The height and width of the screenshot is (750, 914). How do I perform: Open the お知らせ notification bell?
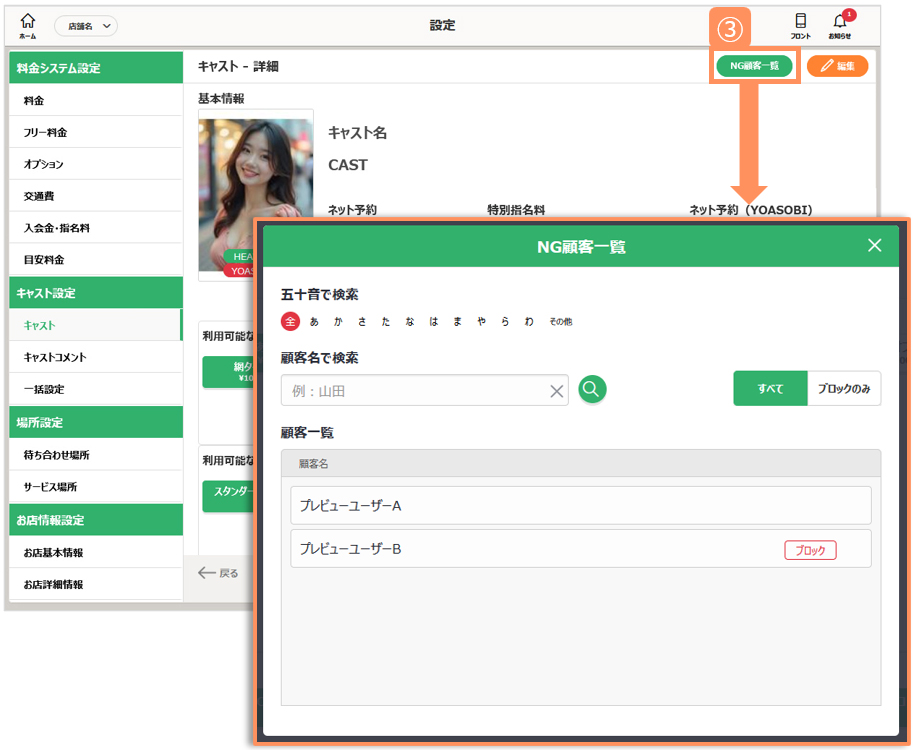coord(840,25)
